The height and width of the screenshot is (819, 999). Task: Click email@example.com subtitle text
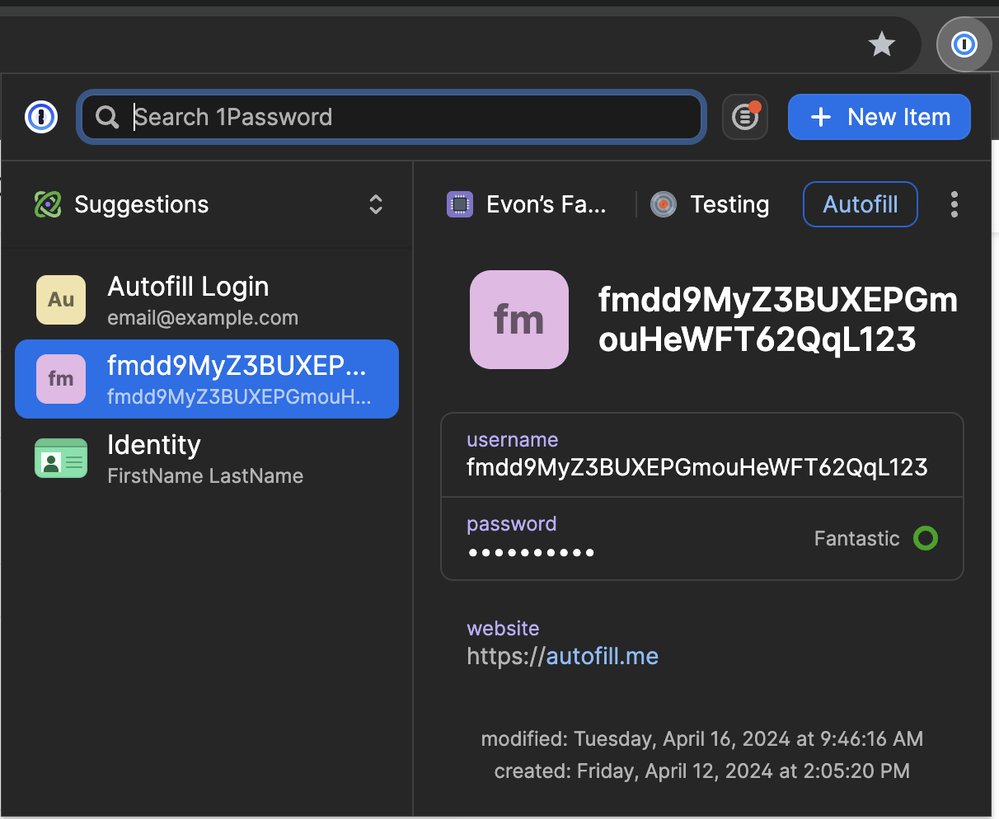(203, 317)
